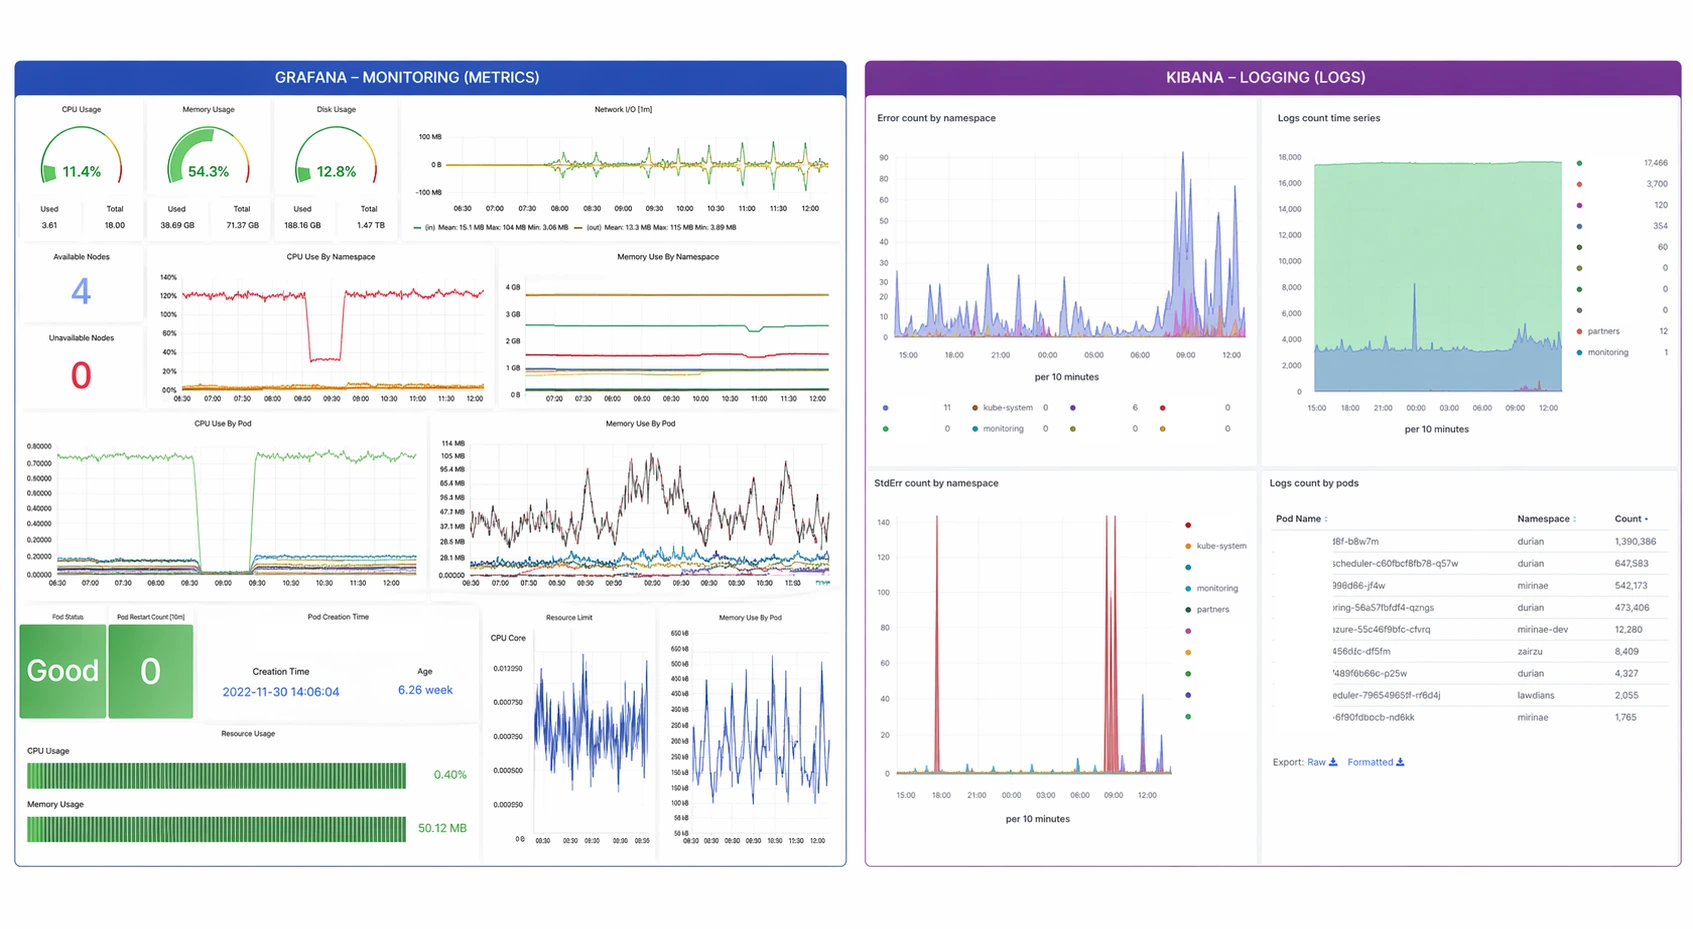Toggle the (out) series in Network I/O legend
The height and width of the screenshot is (929, 1693).
(x=655, y=228)
